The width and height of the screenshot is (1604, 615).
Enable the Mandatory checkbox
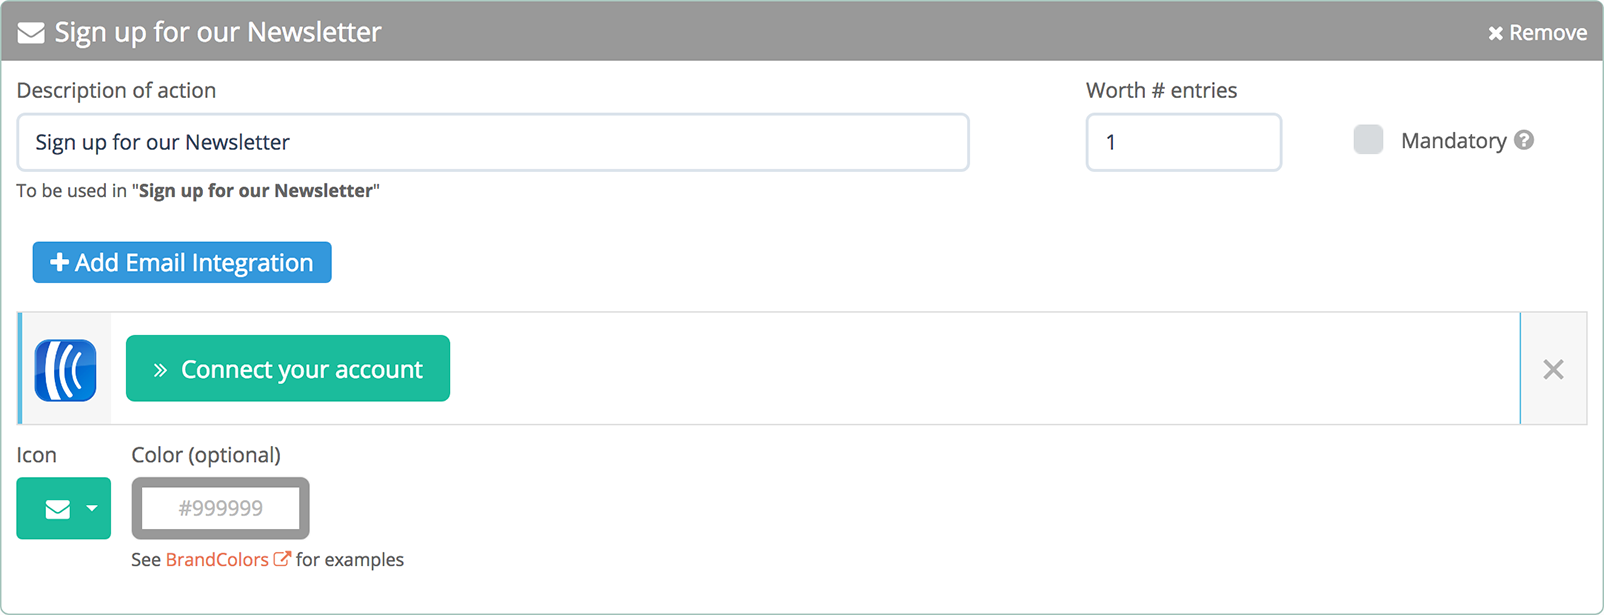point(1368,140)
